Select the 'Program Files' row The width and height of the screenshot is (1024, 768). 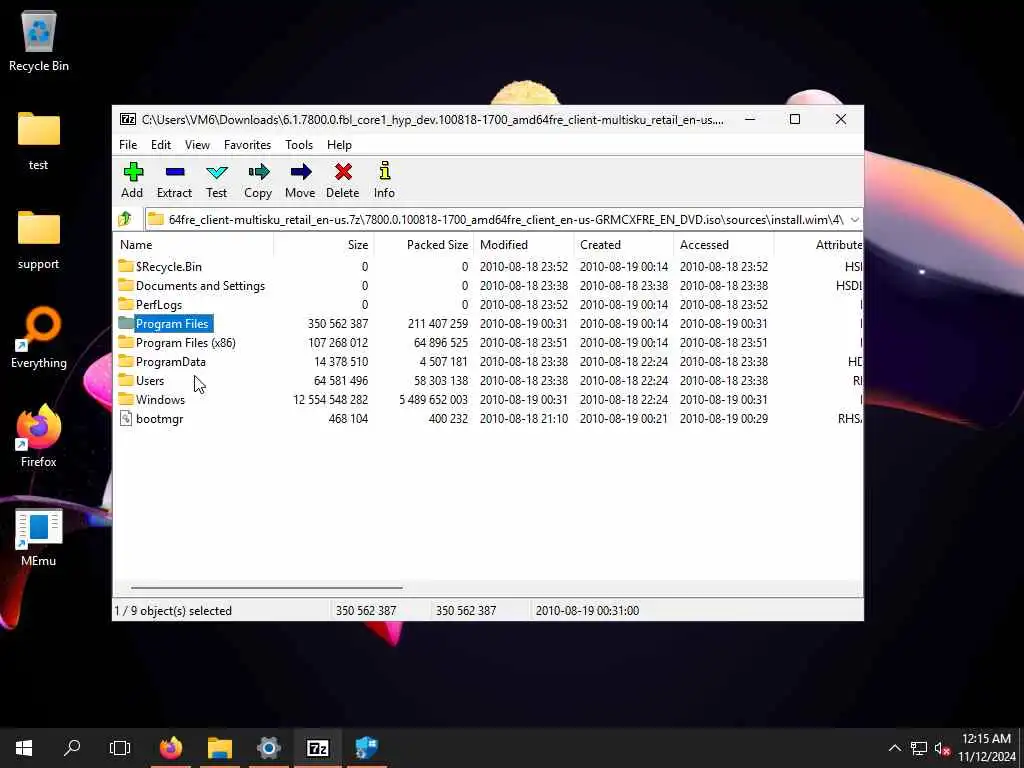[488, 323]
